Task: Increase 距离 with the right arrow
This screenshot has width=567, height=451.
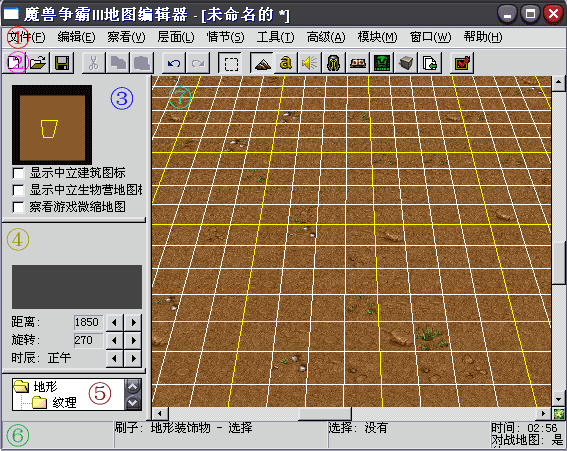Action: pos(133,322)
